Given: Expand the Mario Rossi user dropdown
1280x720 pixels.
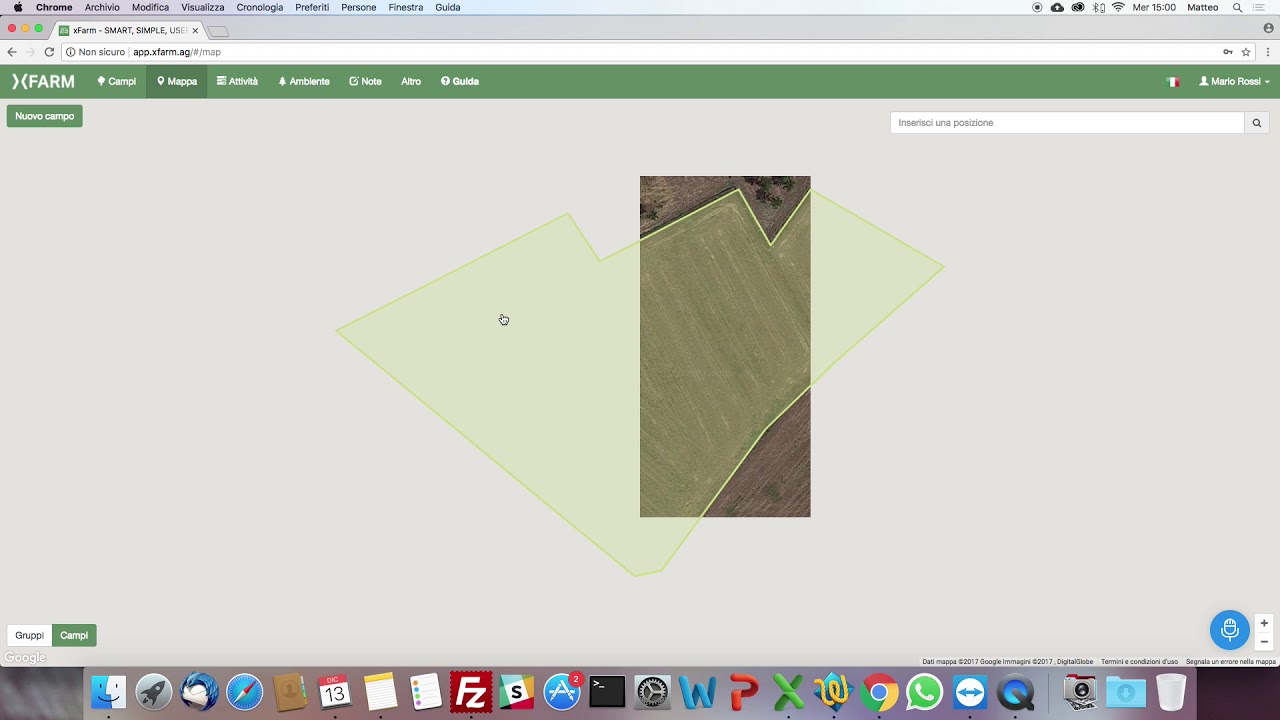Looking at the screenshot, I should pyautogui.click(x=1235, y=82).
